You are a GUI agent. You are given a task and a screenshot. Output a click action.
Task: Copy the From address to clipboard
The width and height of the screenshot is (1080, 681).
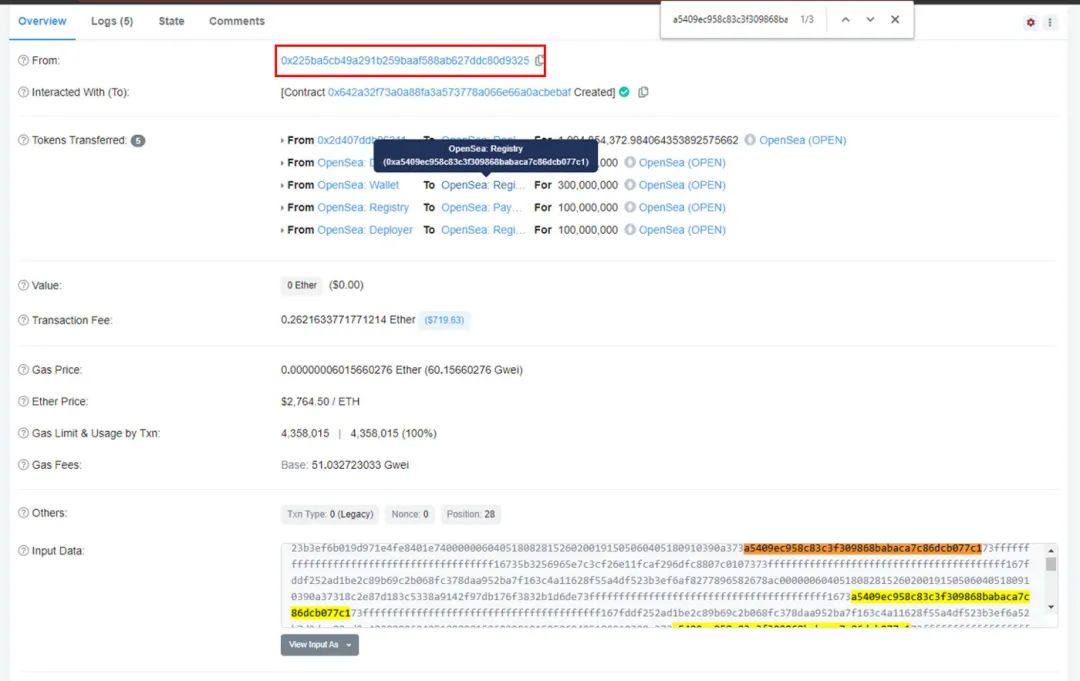(x=540, y=61)
